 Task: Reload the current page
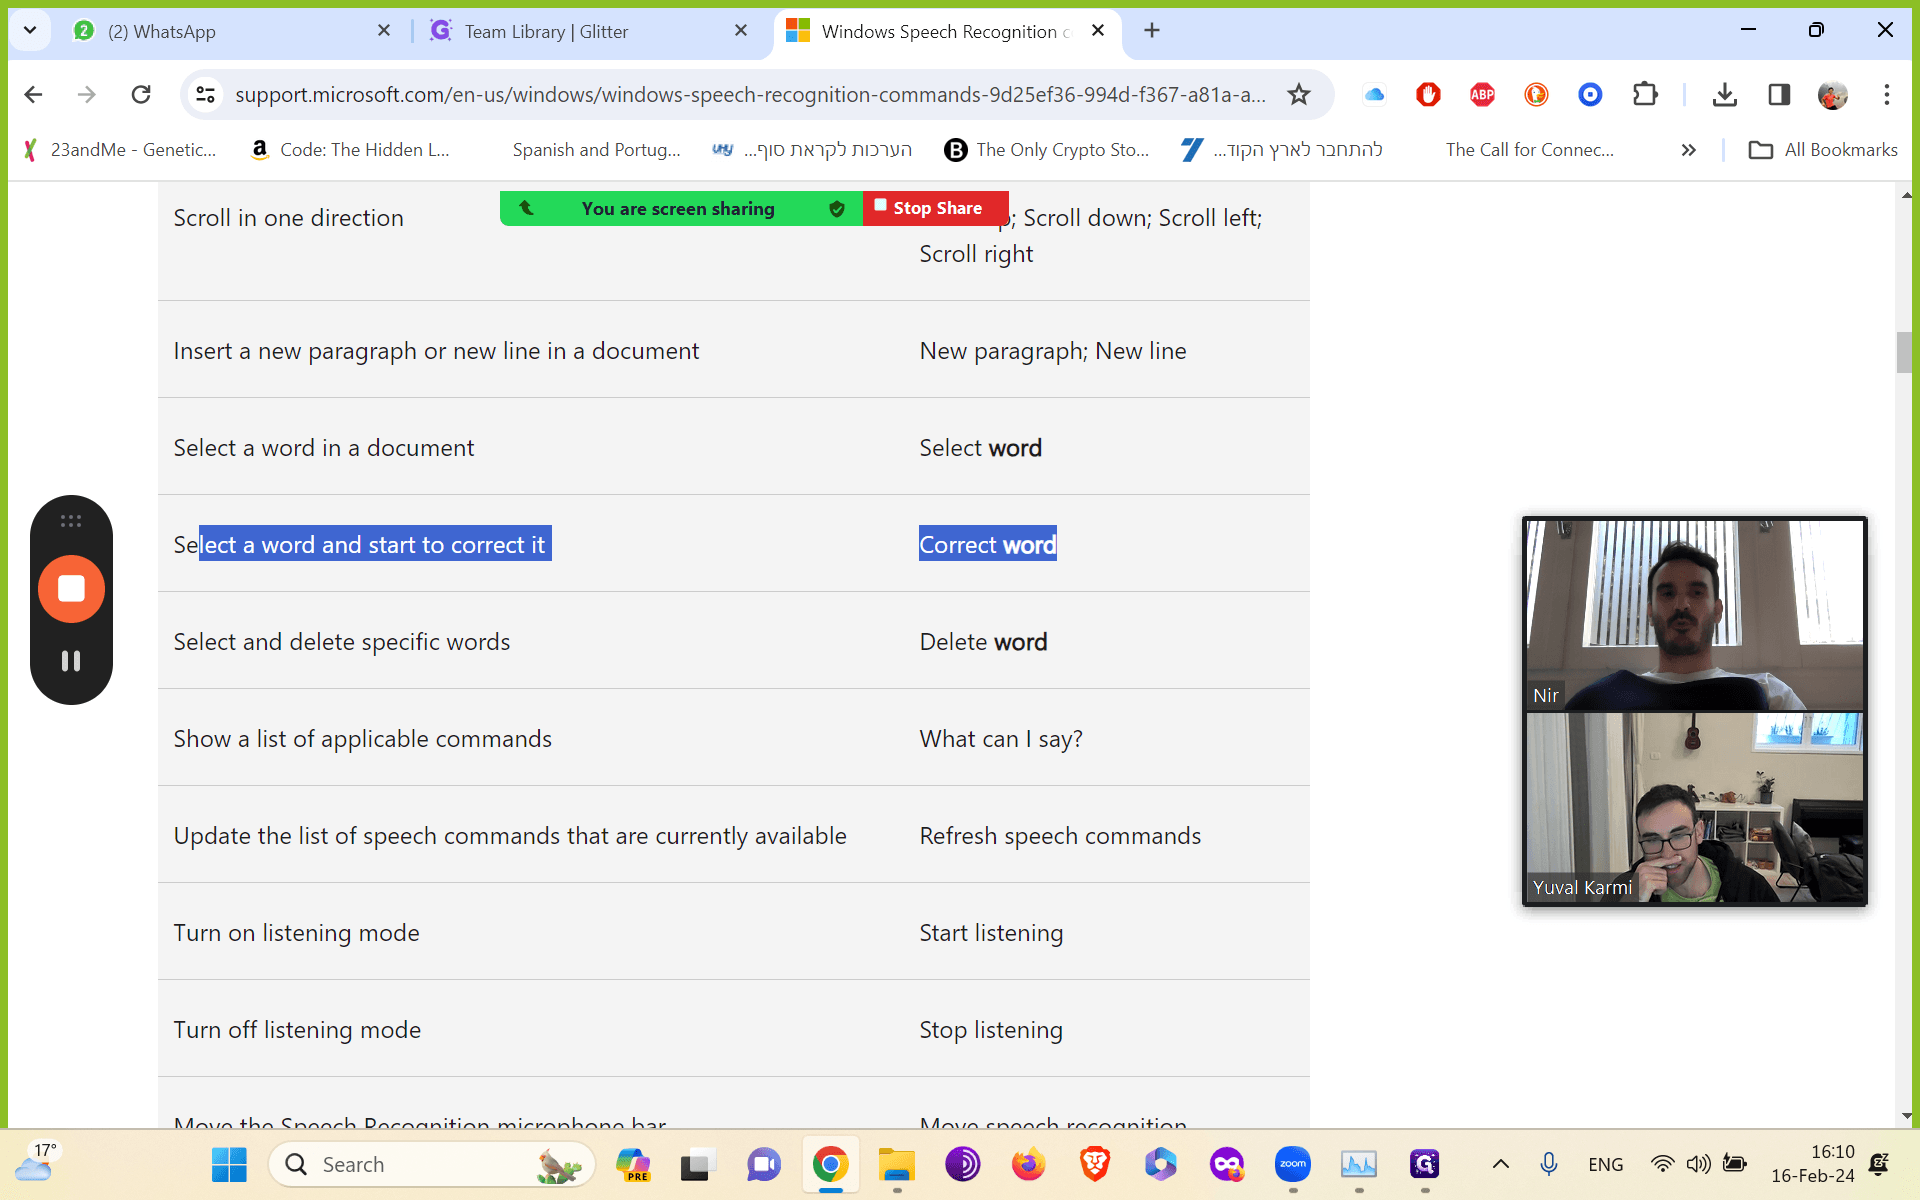pos(141,95)
